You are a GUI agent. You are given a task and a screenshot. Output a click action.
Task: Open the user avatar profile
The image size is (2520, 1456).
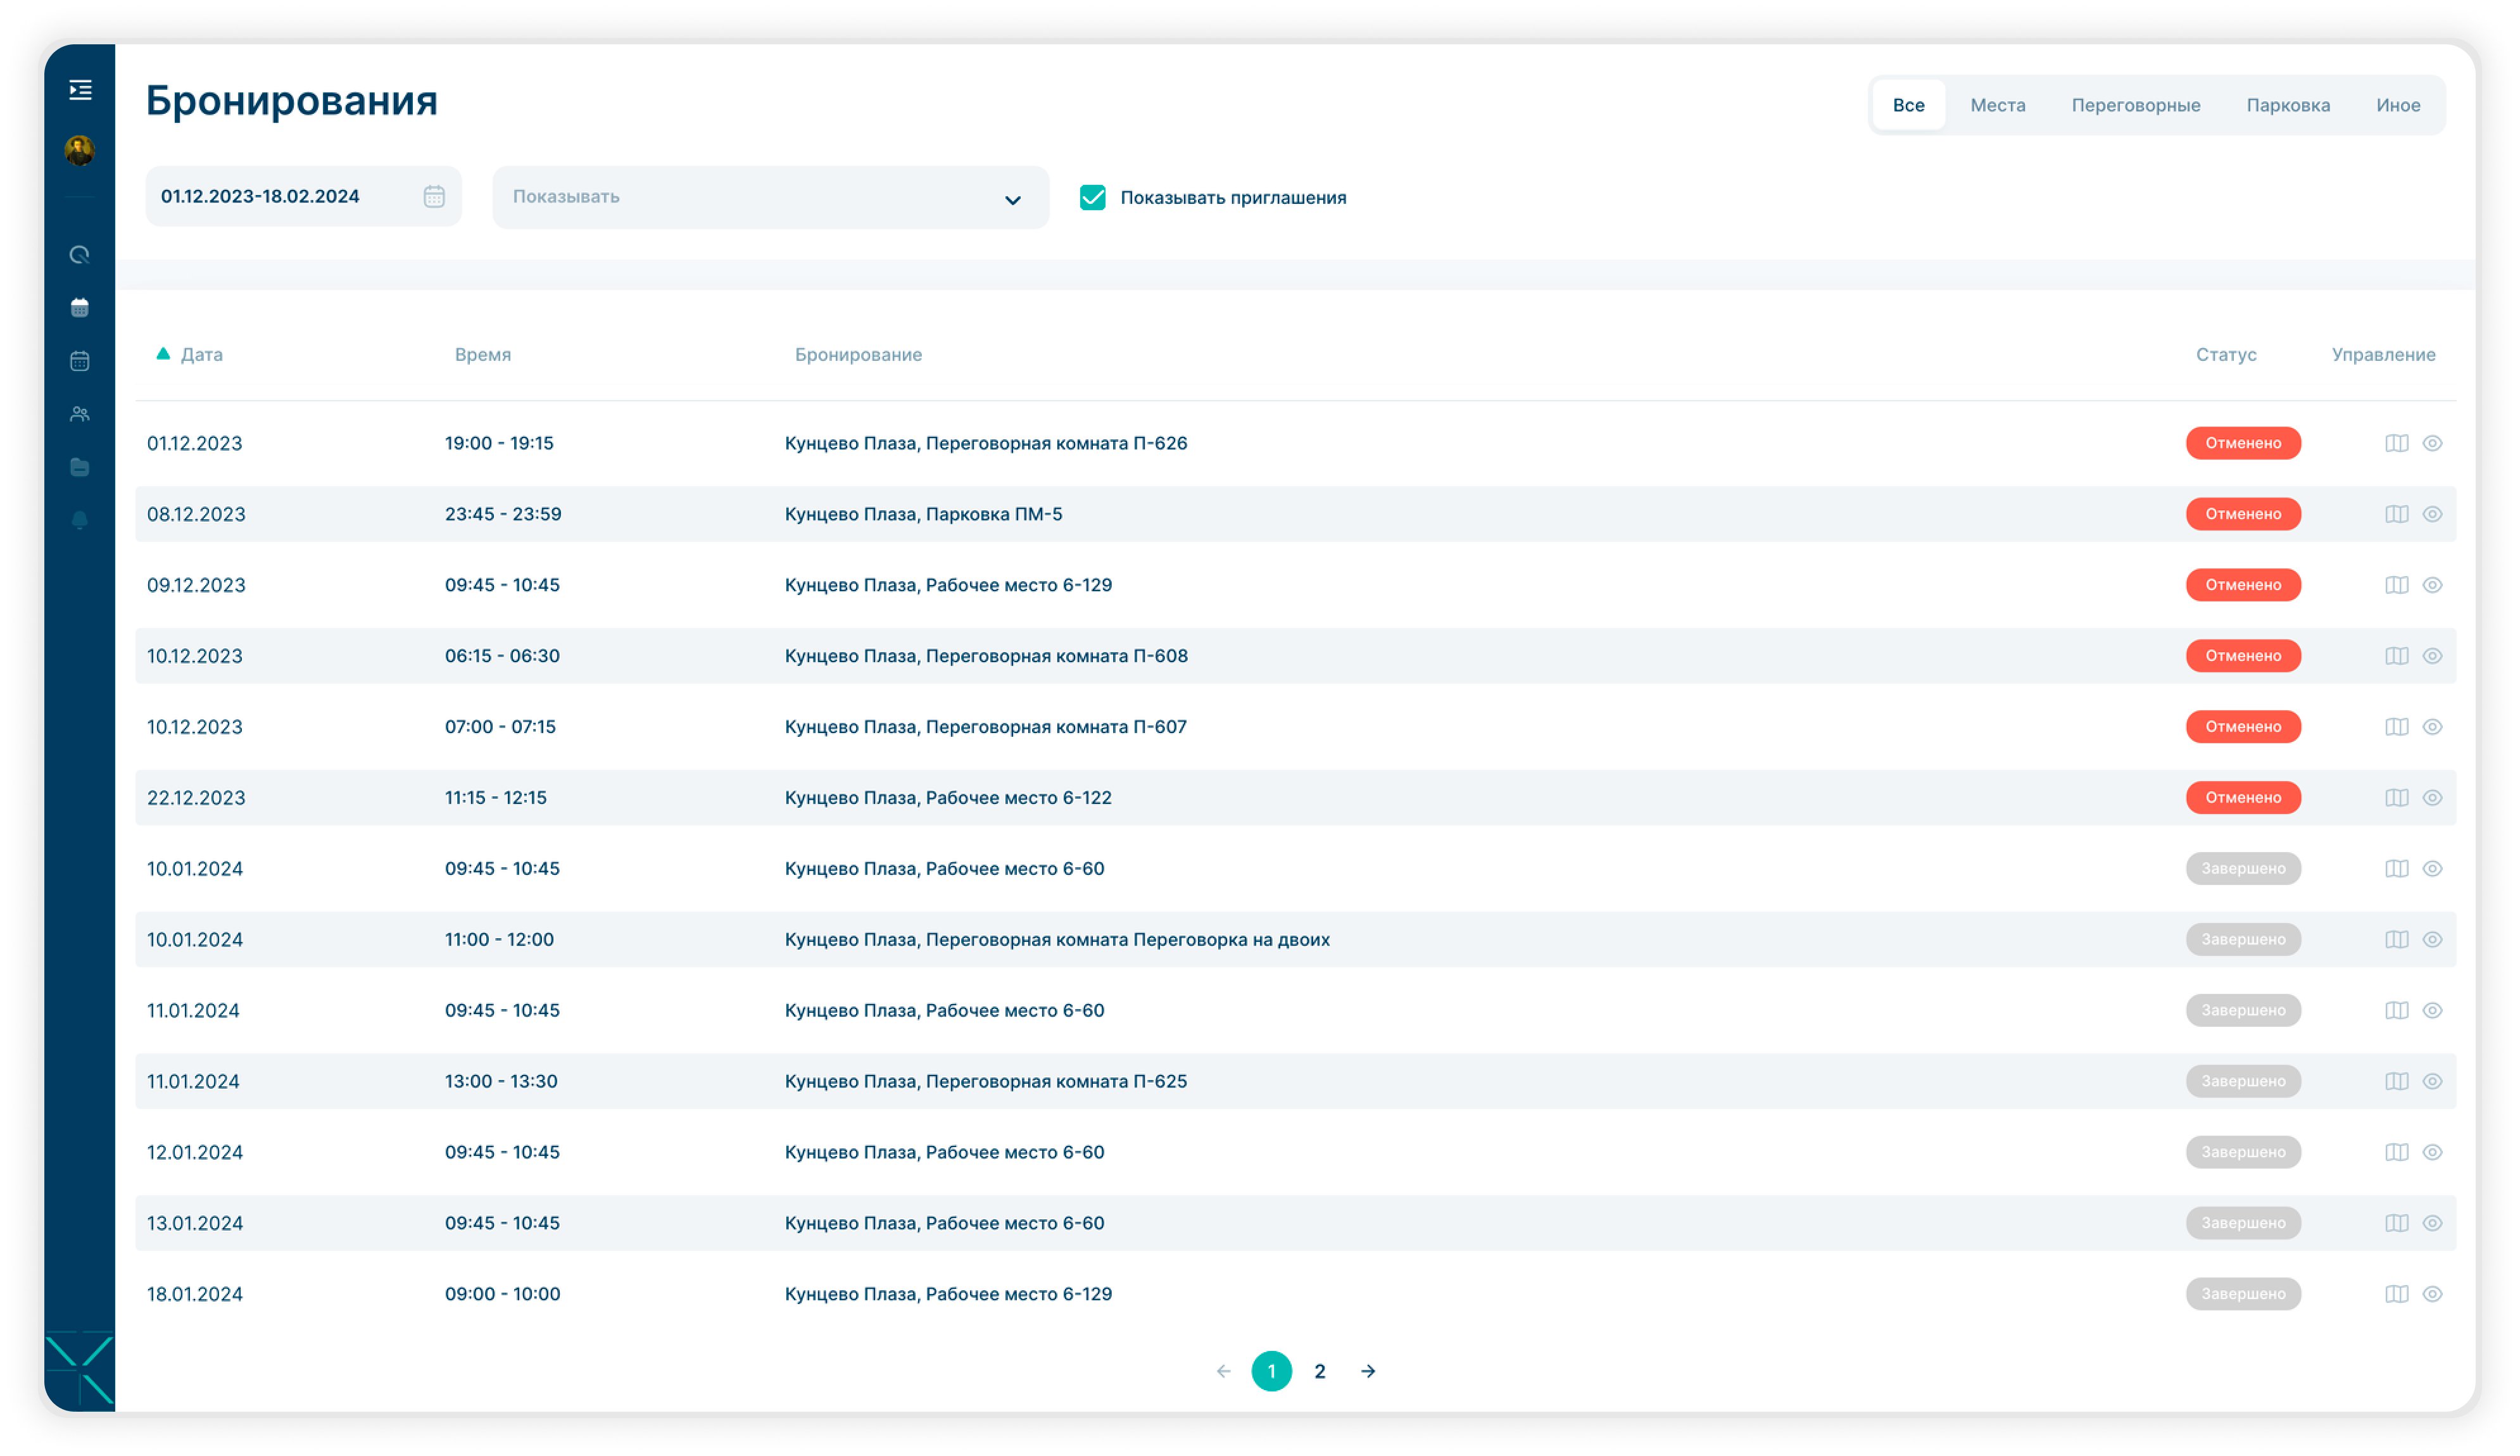[80, 151]
